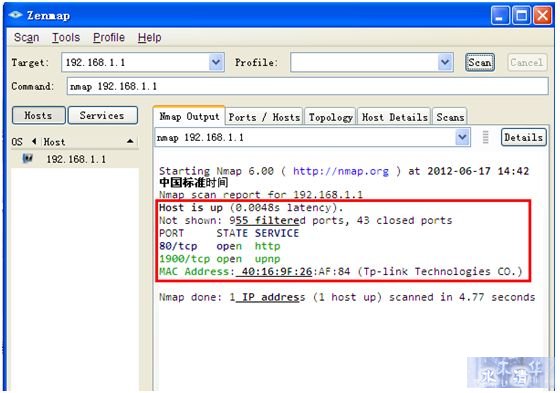Show the Services list panel
This screenshot has height=393, width=560.
click(x=102, y=115)
